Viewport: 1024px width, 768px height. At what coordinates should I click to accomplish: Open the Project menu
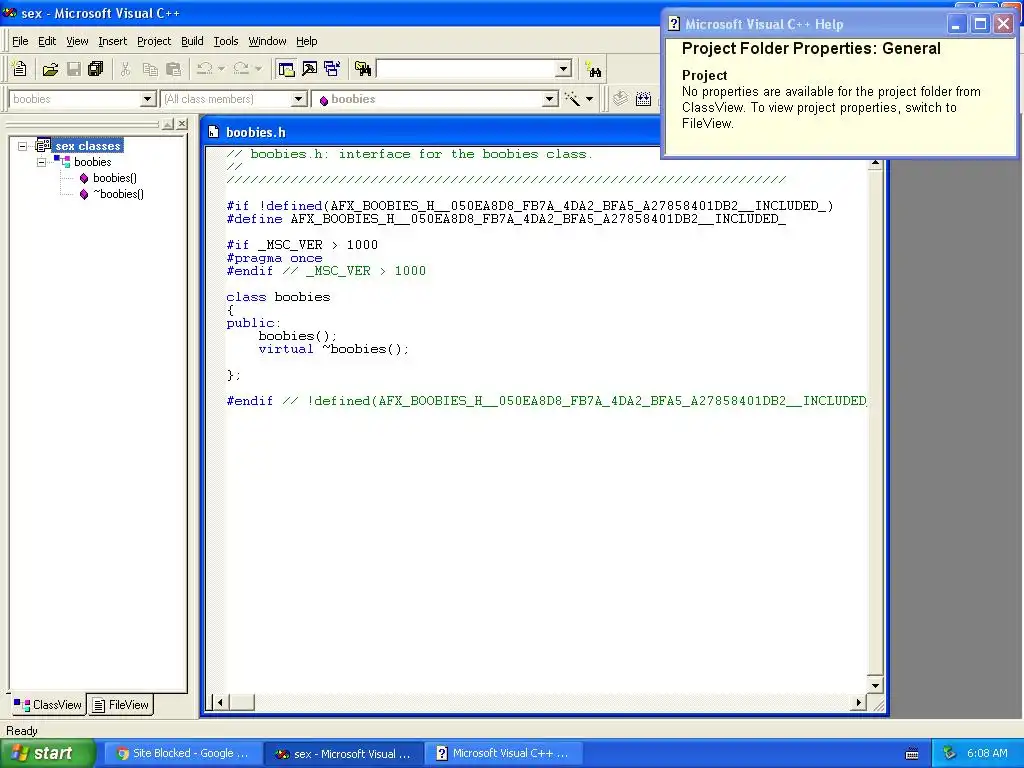[x=154, y=41]
